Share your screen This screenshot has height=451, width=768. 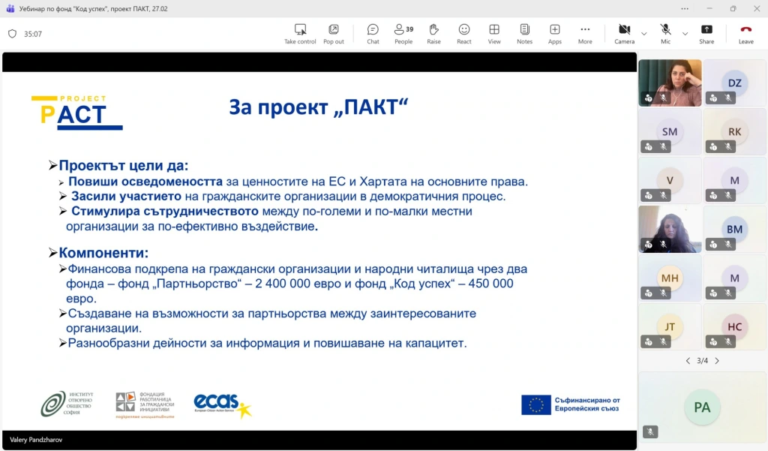pos(706,34)
